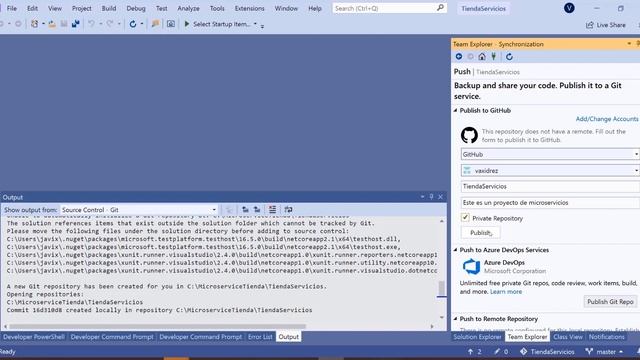Pin the Output window auto-hide
Image resolution: width=640 pixels, height=360 pixels.
tap(431, 197)
